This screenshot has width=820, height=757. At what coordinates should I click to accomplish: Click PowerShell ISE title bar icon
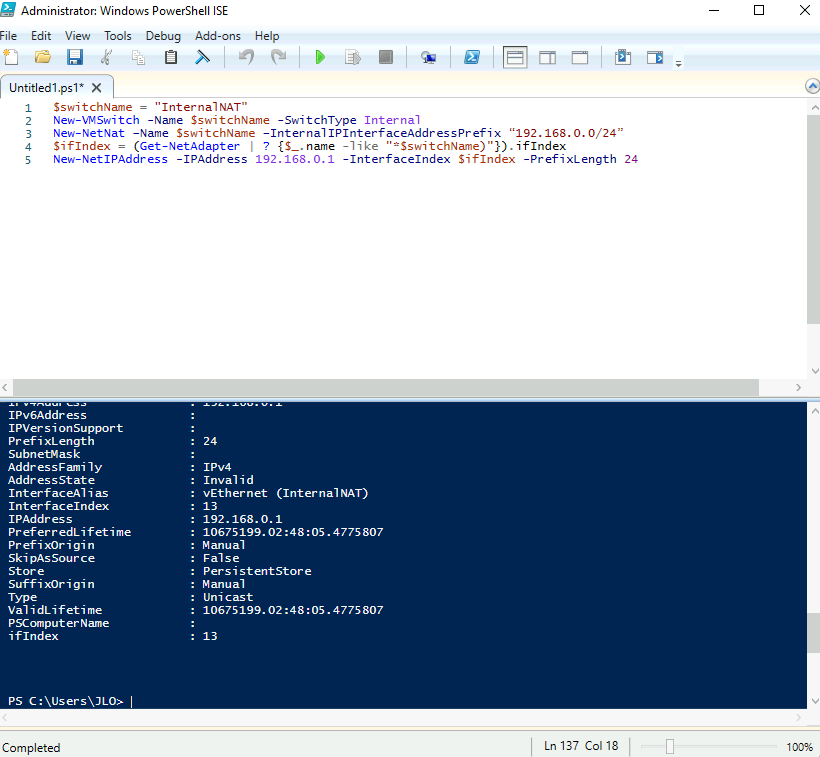pyautogui.click(x=8, y=9)
